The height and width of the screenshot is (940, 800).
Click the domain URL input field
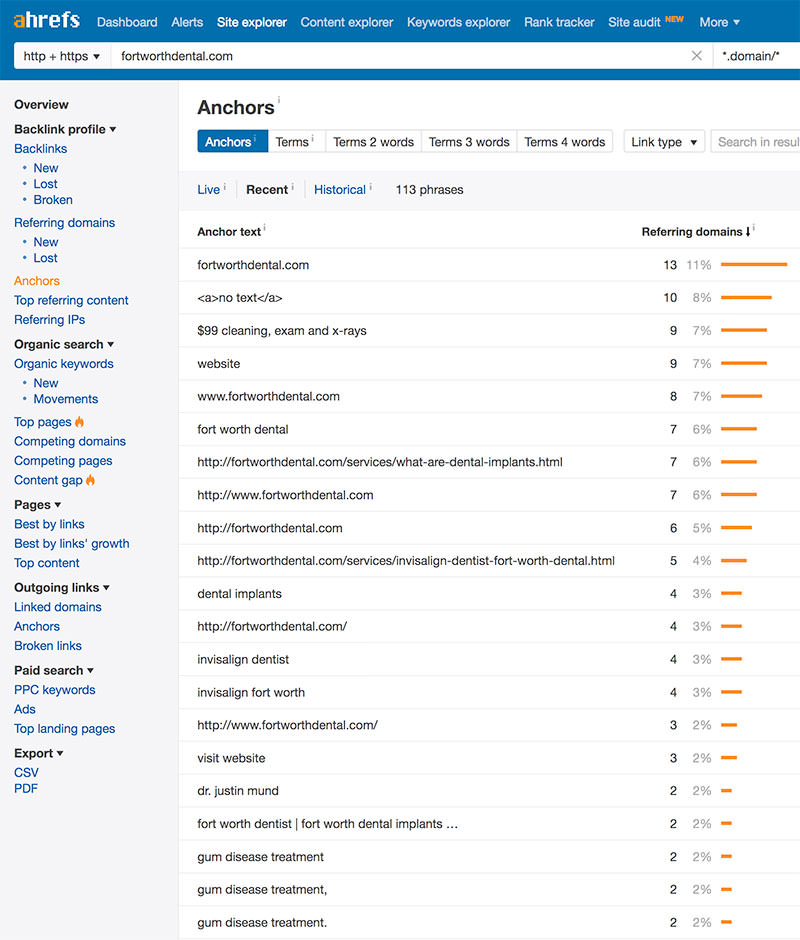point(399,56)
